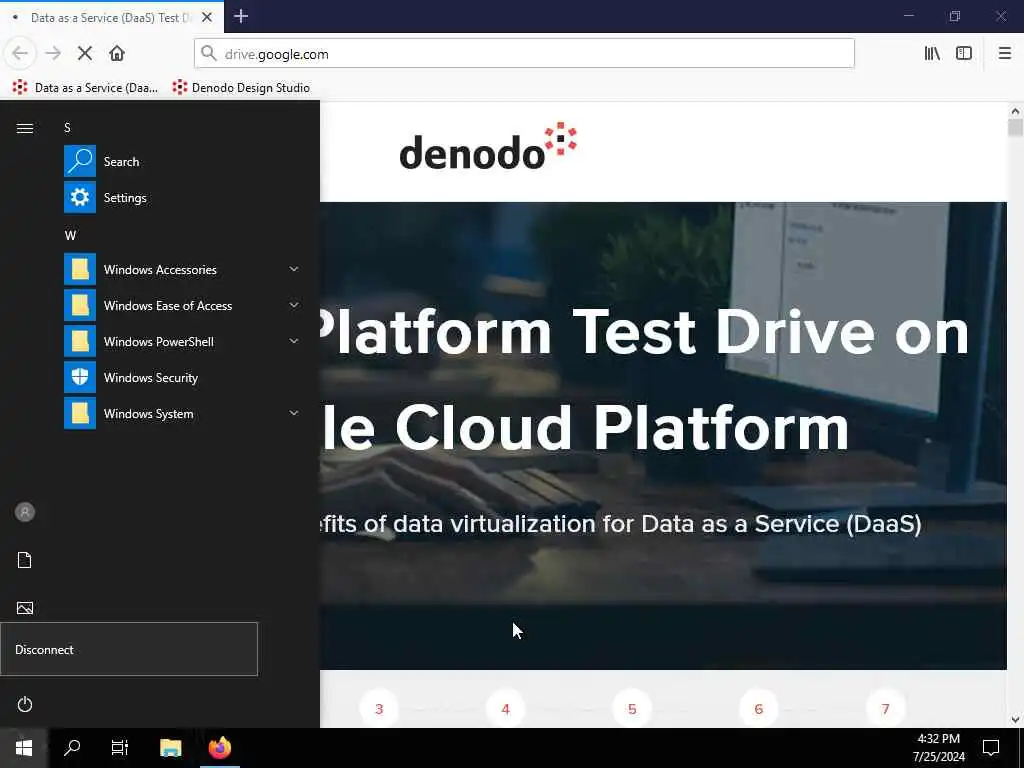Toggle the Firefox sidebar icon
The width and height of the screenshot is (1024, 768).
click(x=964, y=54)
